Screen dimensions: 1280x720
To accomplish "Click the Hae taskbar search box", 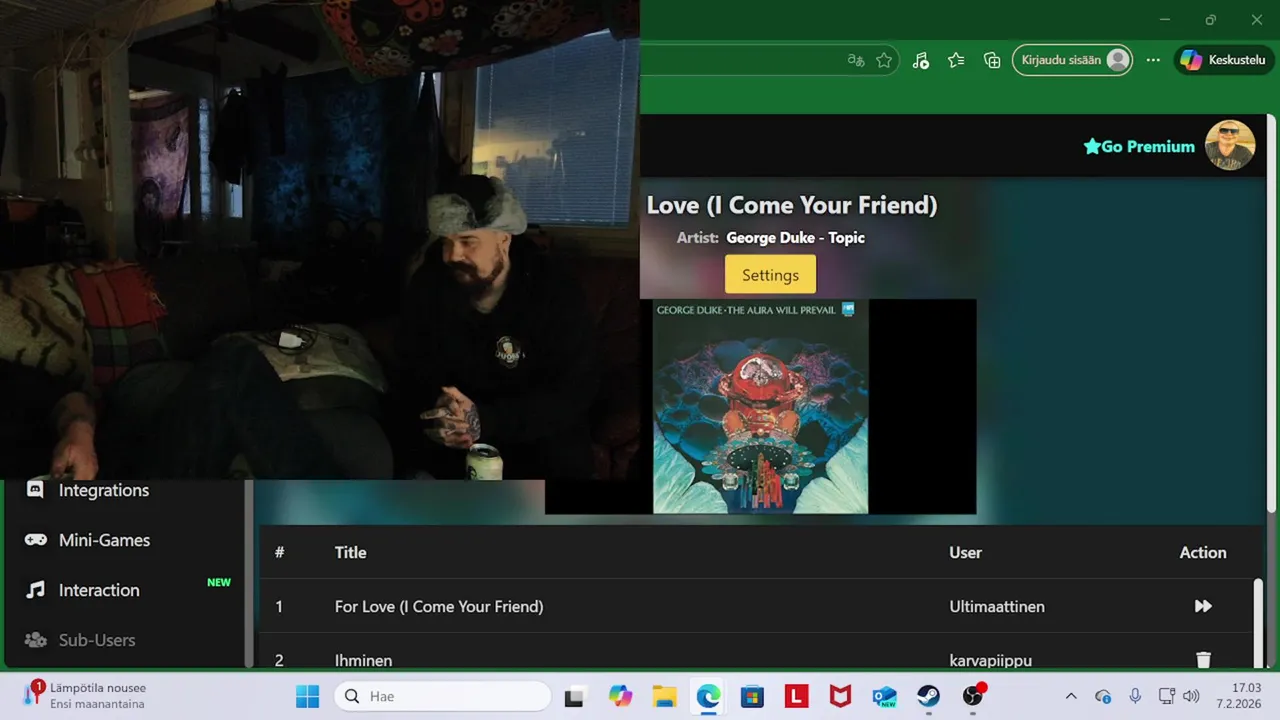I will 442,696.
